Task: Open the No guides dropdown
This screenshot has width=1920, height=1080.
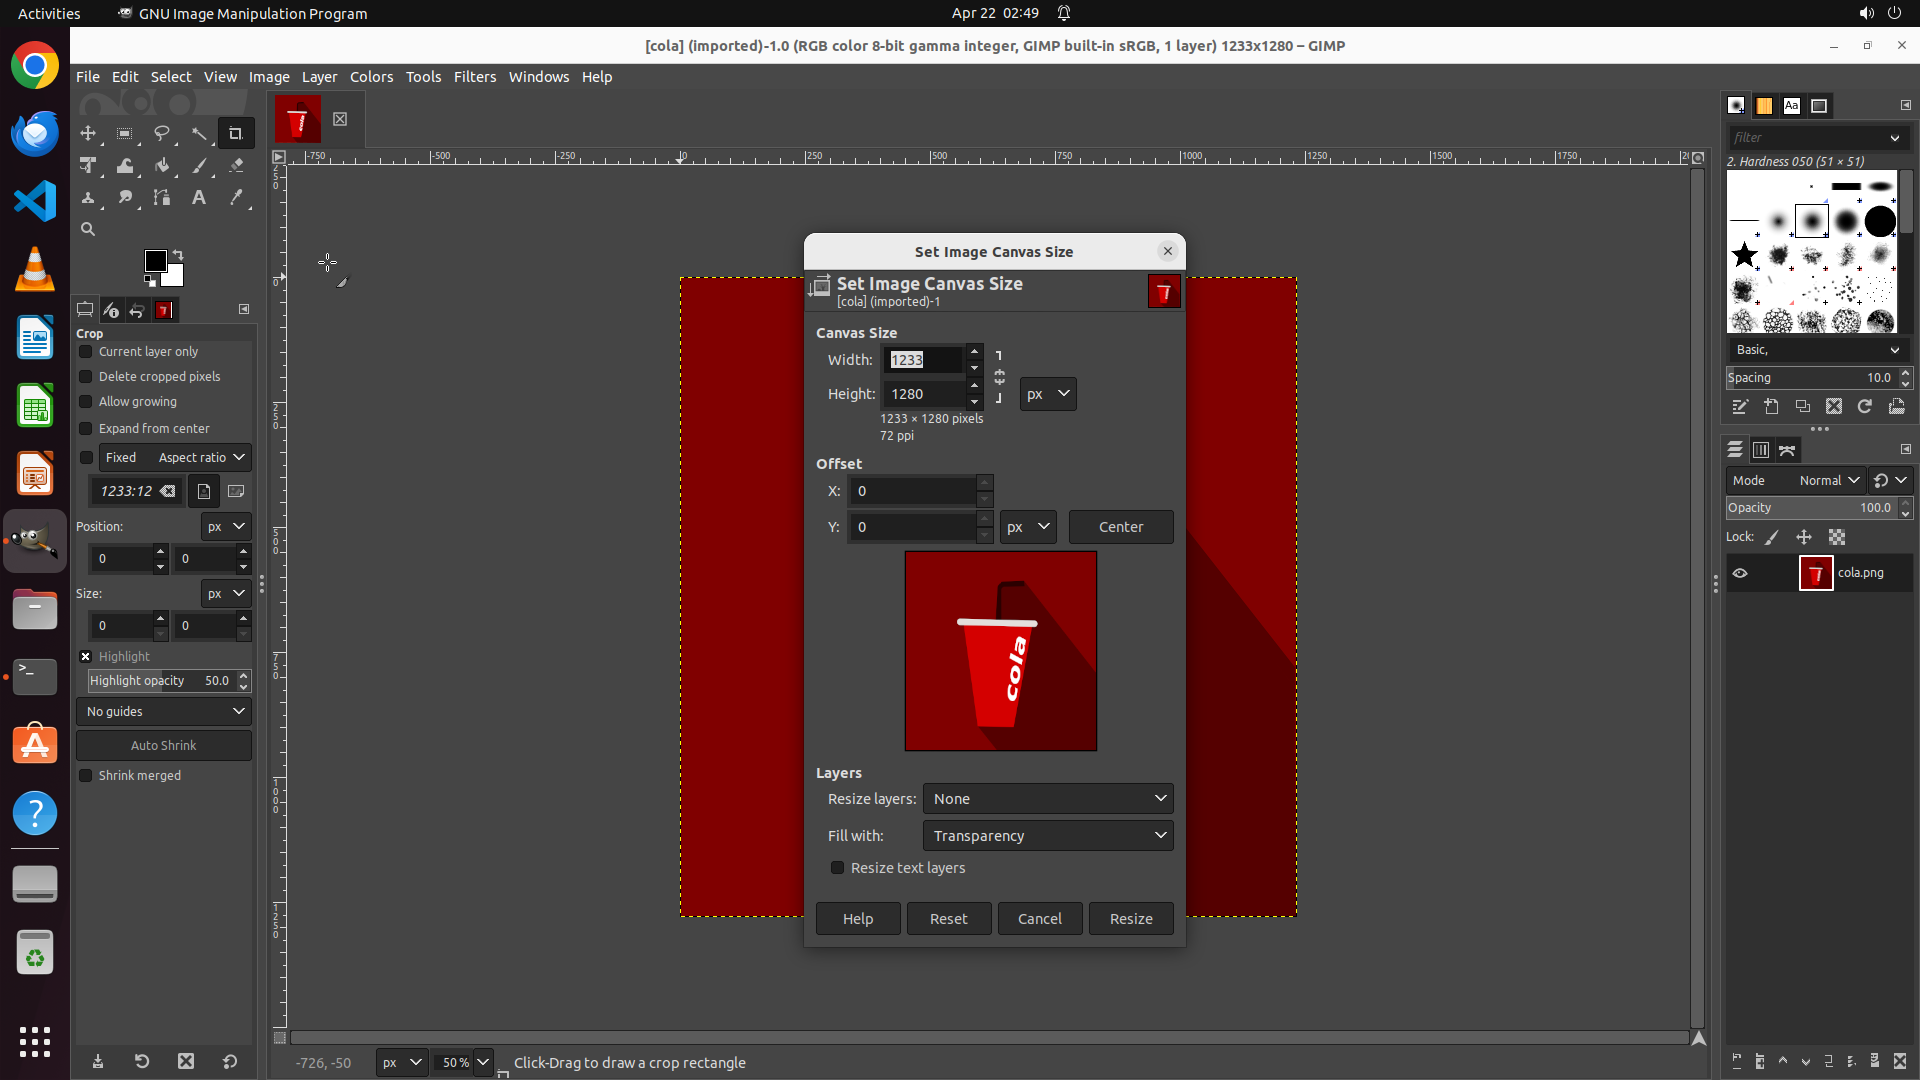Action: coord(164,712)
